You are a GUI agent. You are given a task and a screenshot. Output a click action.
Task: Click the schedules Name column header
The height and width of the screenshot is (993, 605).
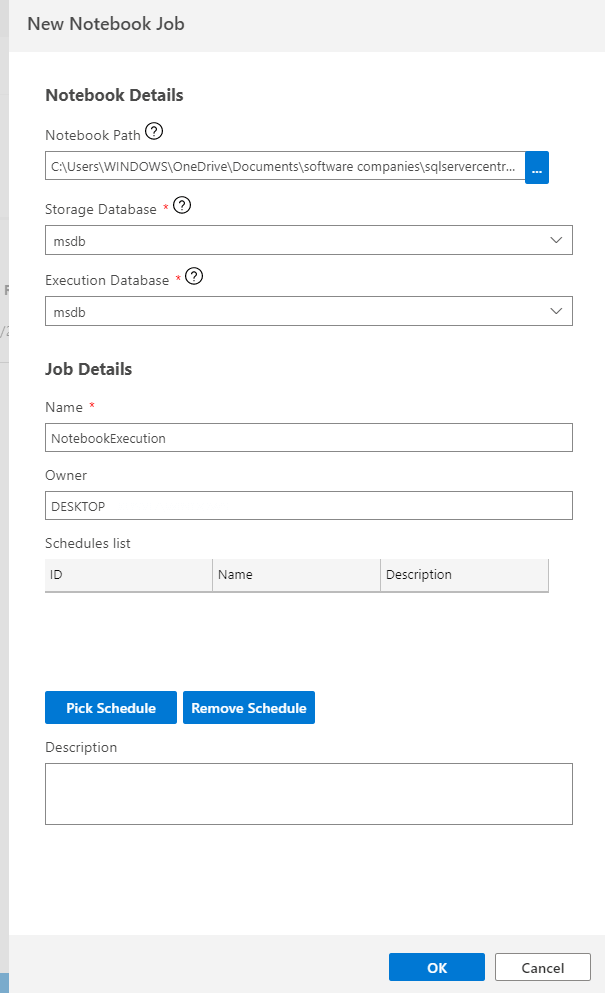[296, 575]
